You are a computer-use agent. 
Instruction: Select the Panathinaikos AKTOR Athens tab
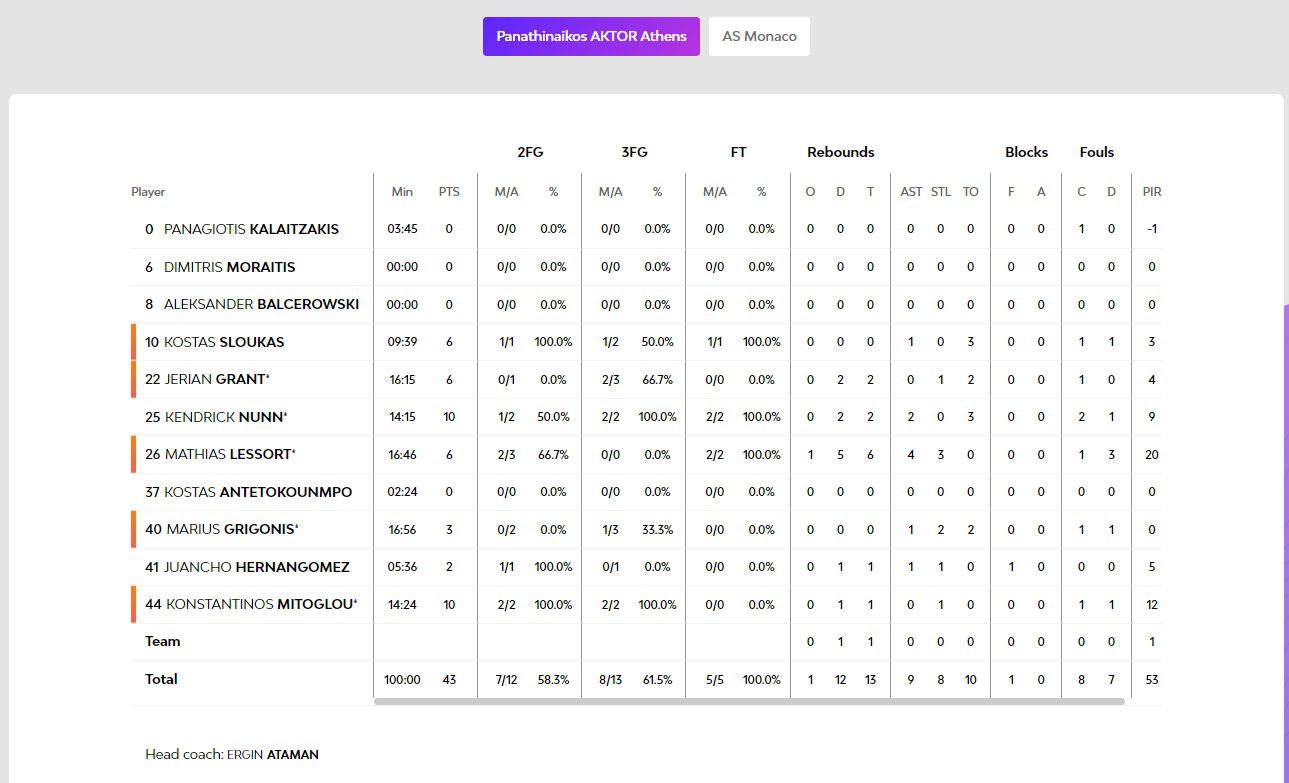pyautogui.click(x=591, y=37)
